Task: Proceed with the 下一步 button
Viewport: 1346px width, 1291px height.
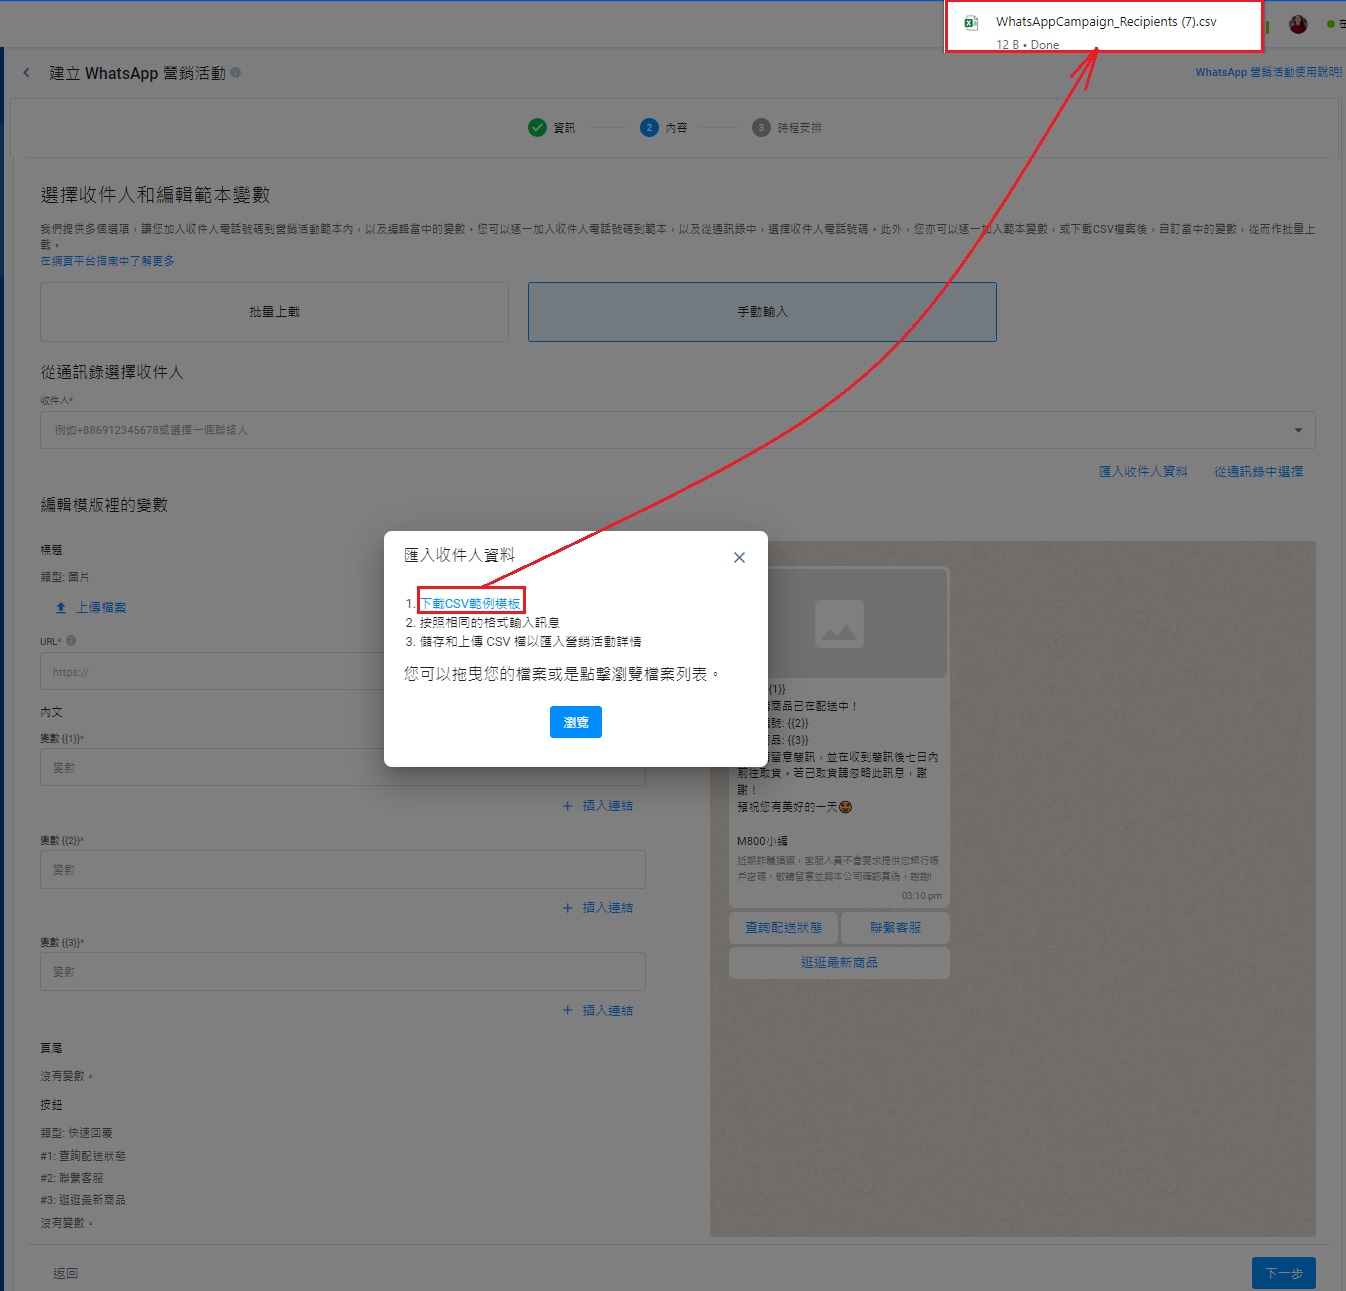Action: tap(1283, 1273)
